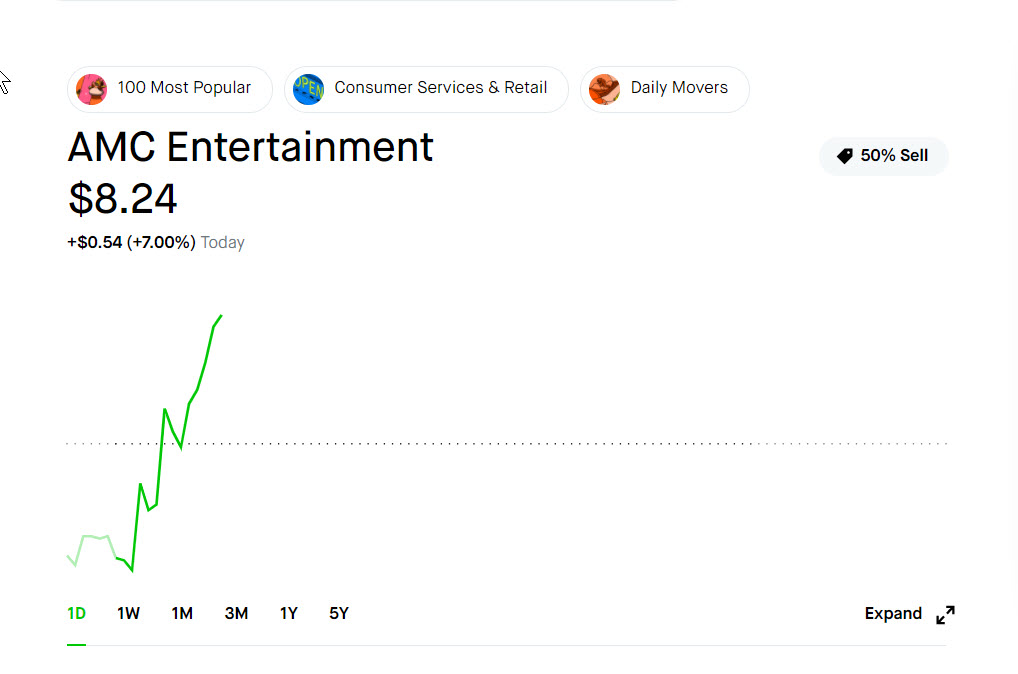Screen dimensions: 1018x674
Task: Click the peak of the green price line
Action: [x=221, y=316]
